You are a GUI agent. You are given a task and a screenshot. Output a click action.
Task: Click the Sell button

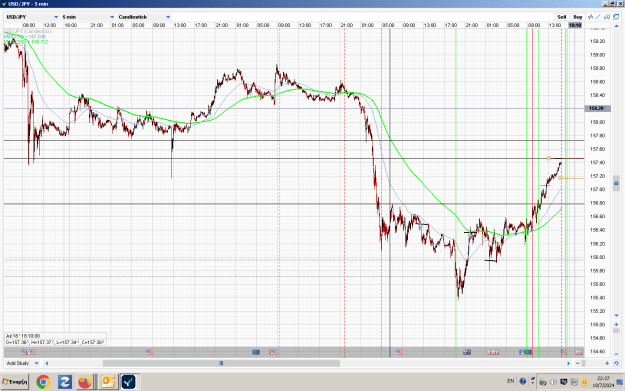click(562, 17)
